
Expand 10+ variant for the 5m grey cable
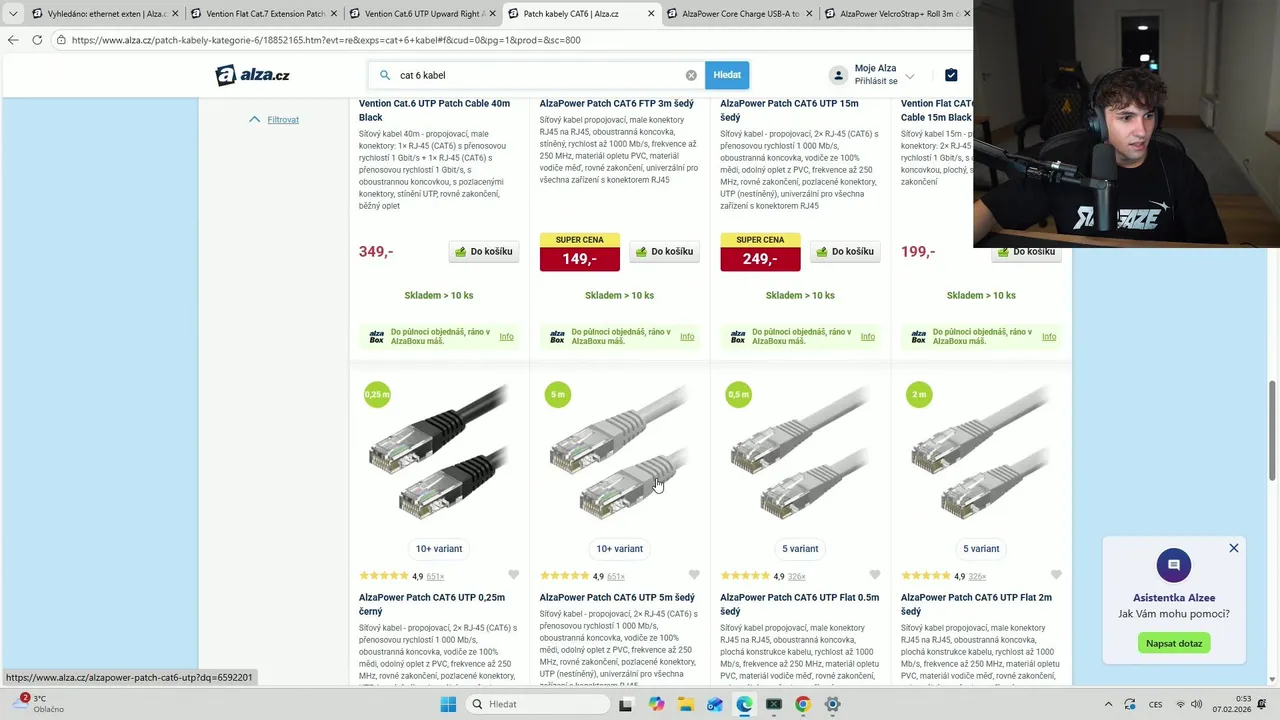tap(620, 549)
